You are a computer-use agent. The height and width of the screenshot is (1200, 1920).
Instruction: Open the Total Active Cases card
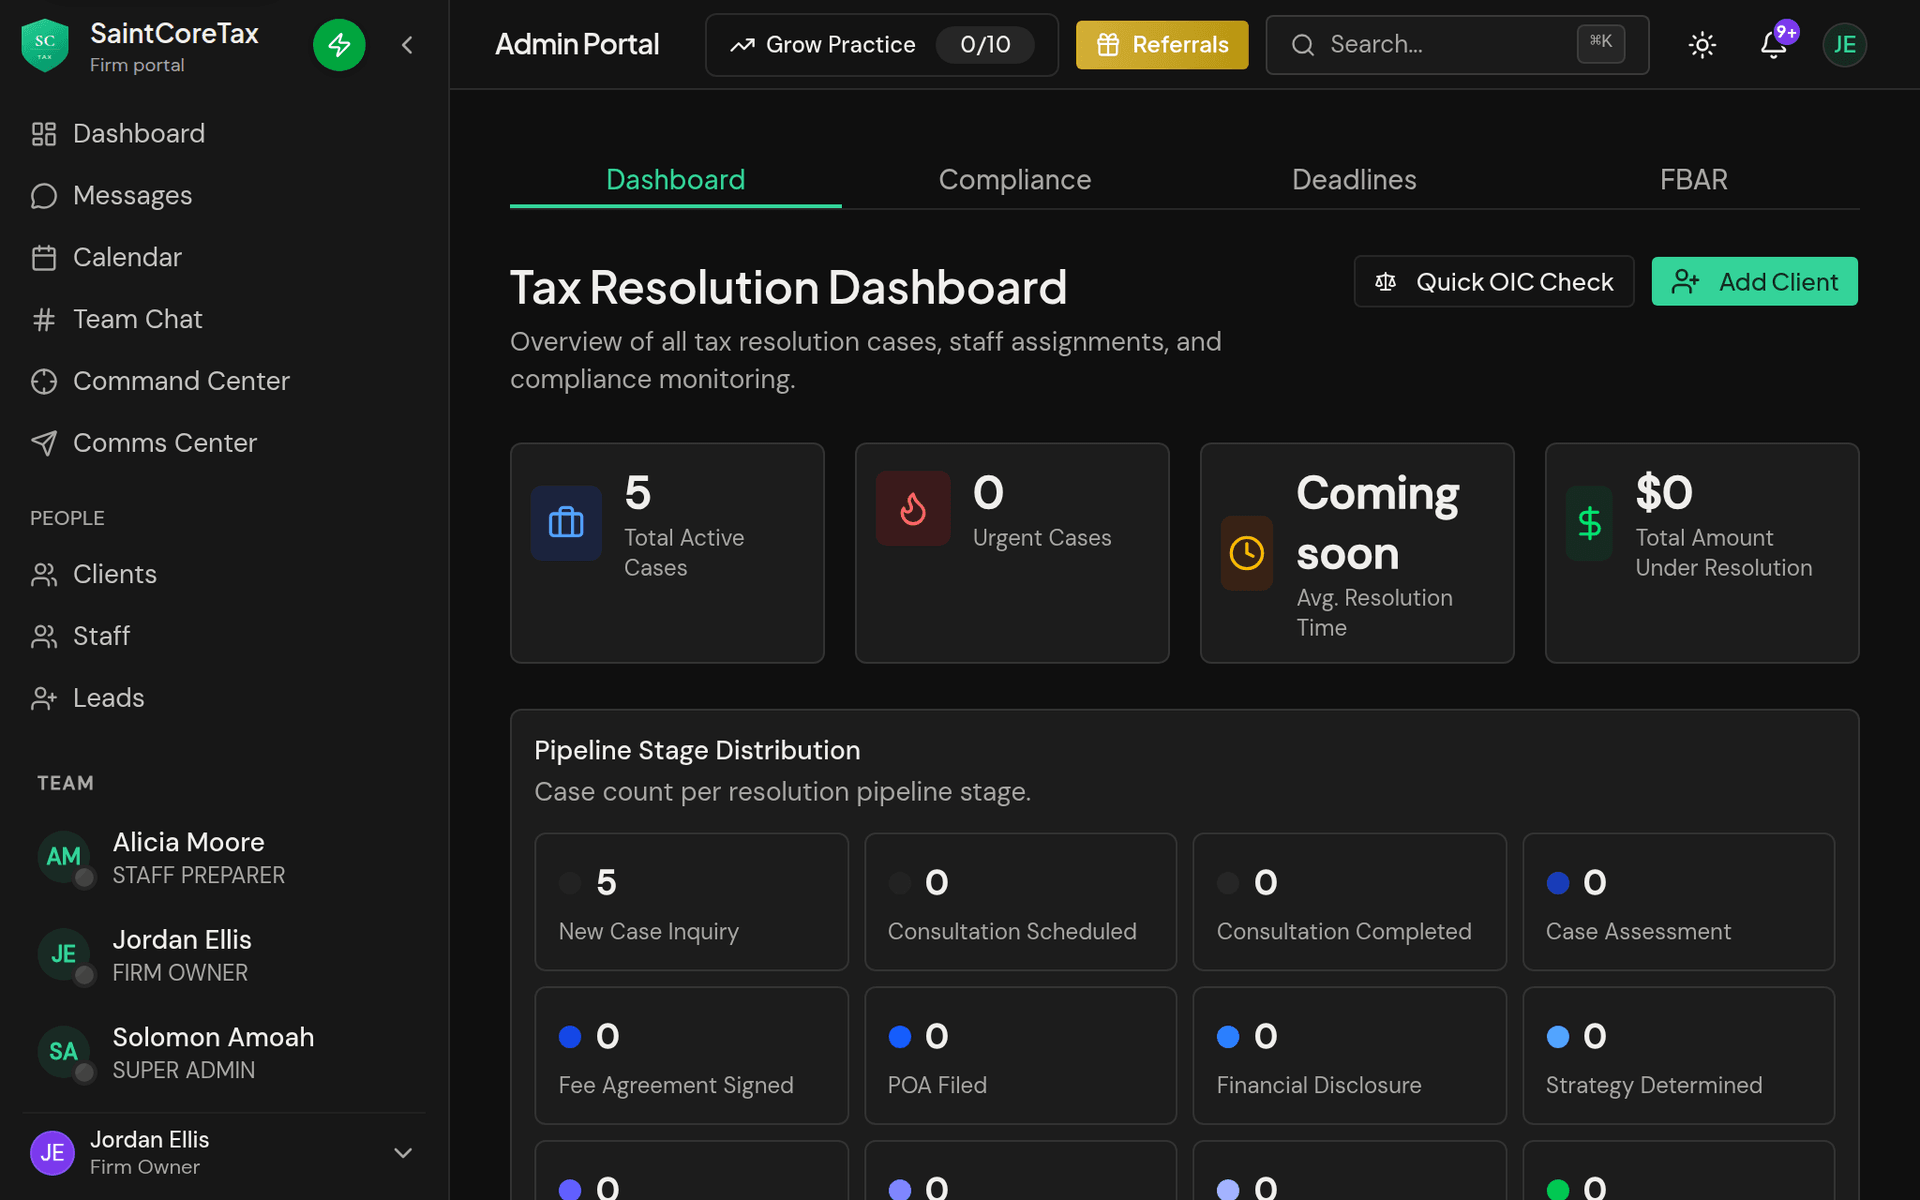click(667, 553)
